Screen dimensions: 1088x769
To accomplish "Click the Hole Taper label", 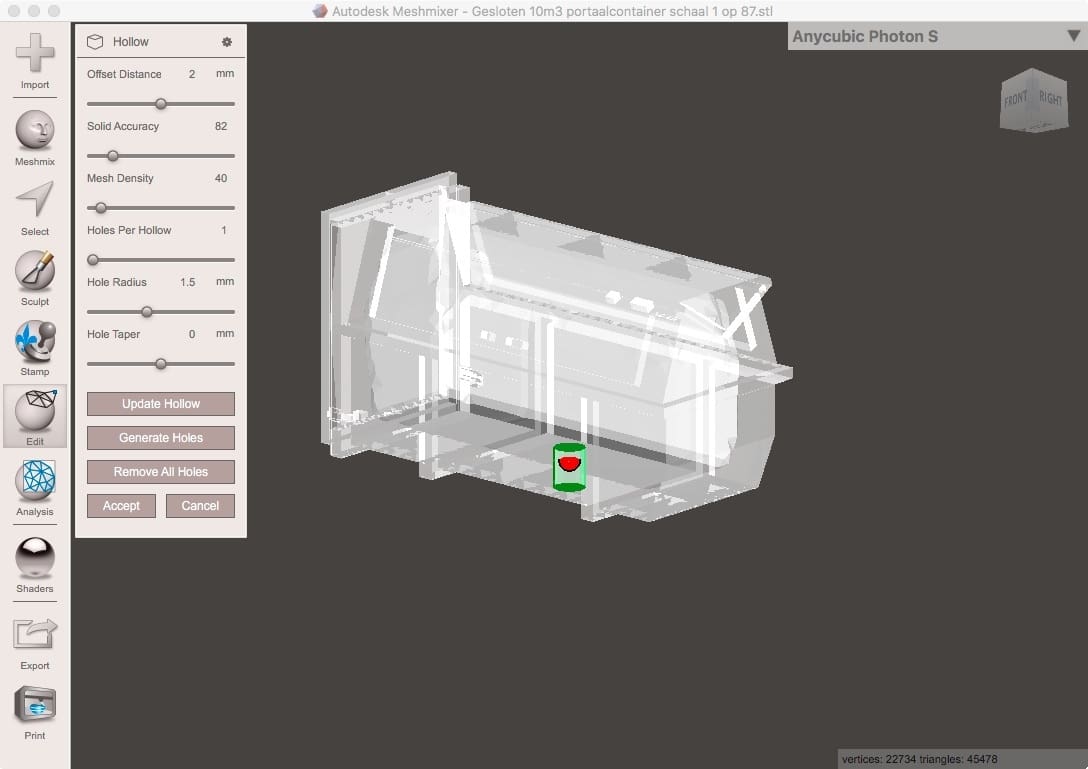I will tap(113, 335).
